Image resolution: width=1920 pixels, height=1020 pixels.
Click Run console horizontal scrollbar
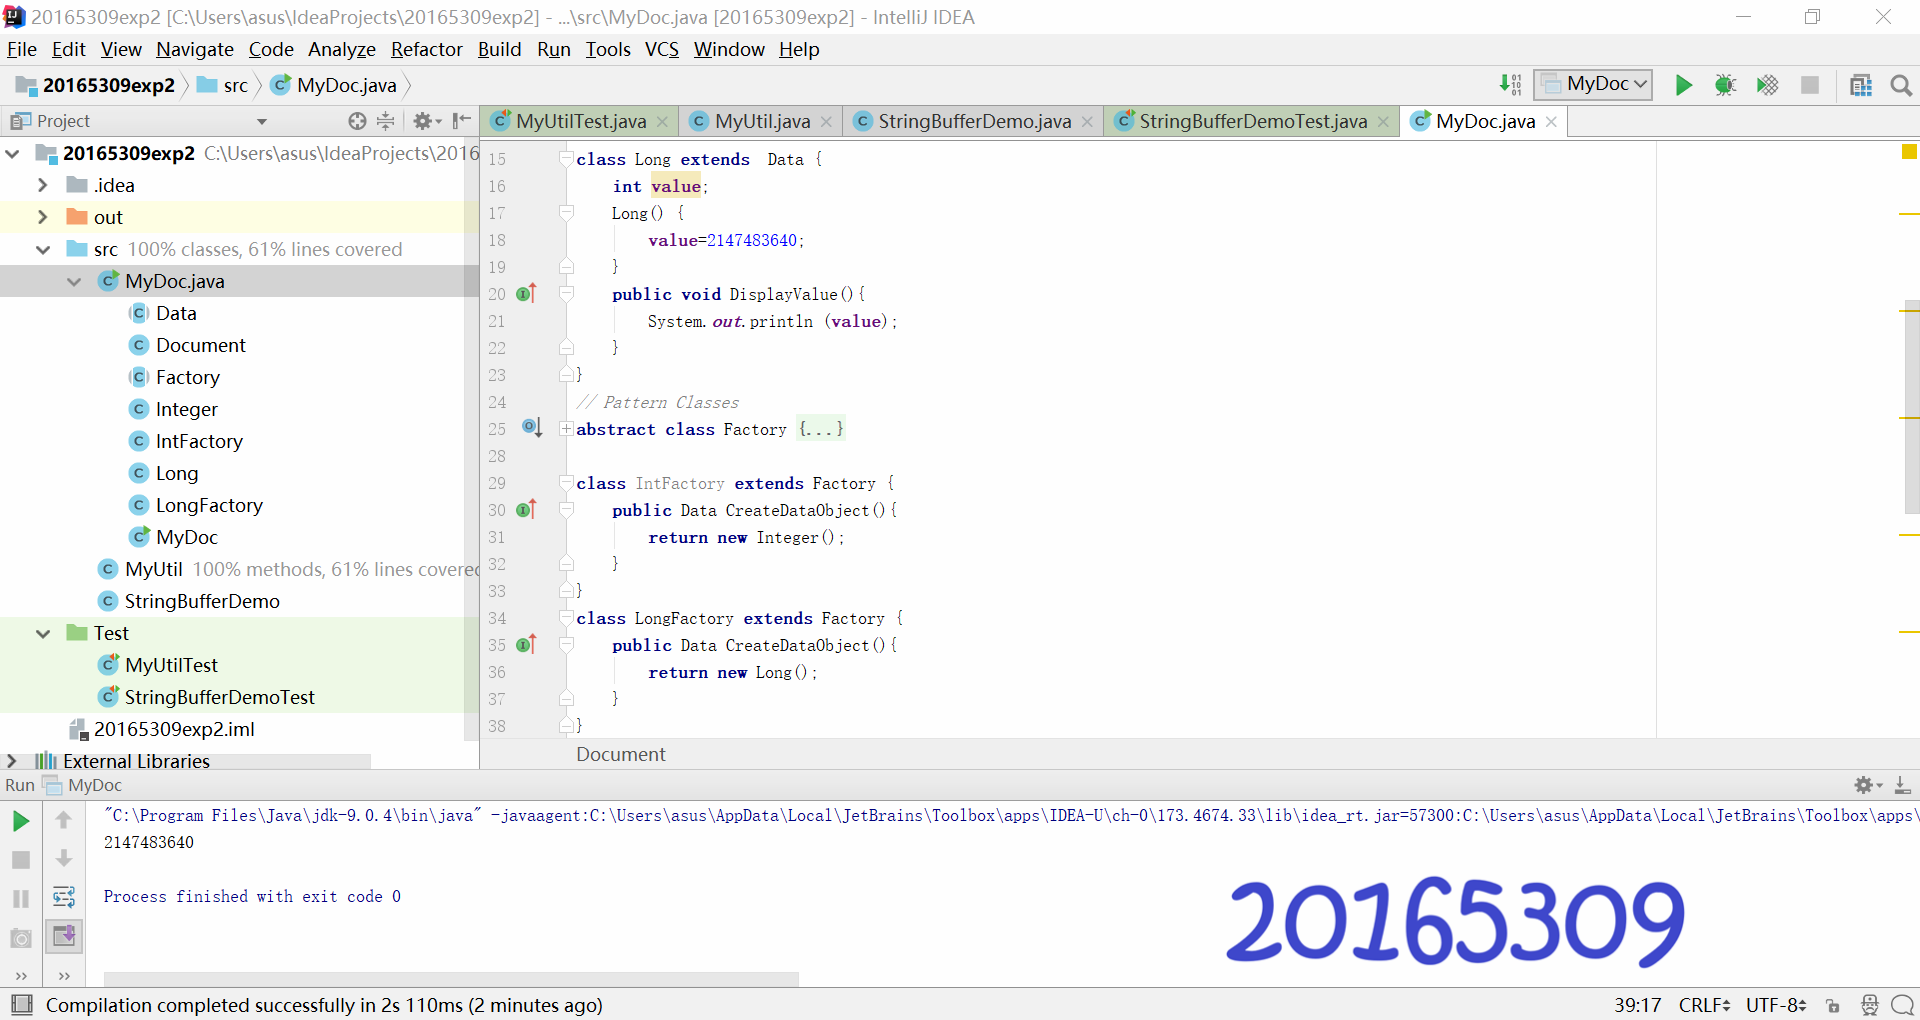[451, 979]
